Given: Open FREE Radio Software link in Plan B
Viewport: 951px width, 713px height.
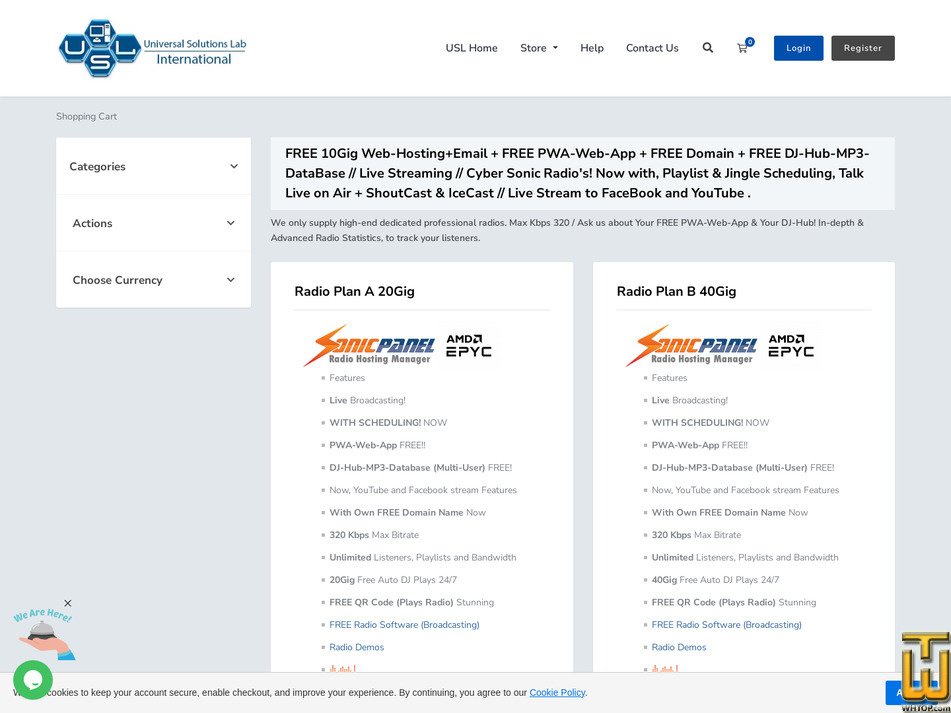Looking at the screenshot, I should tap(726, 624).
